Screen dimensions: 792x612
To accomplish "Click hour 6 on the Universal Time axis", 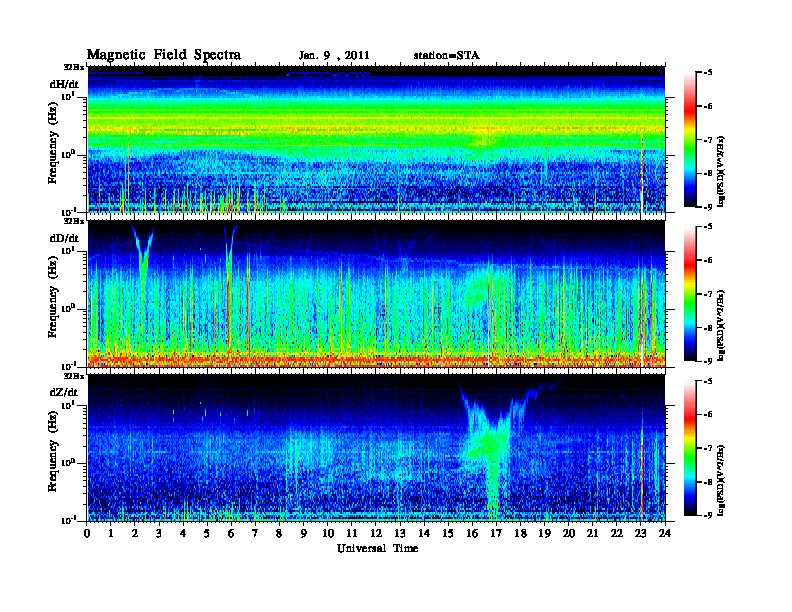I will click(x=231, y=533).
